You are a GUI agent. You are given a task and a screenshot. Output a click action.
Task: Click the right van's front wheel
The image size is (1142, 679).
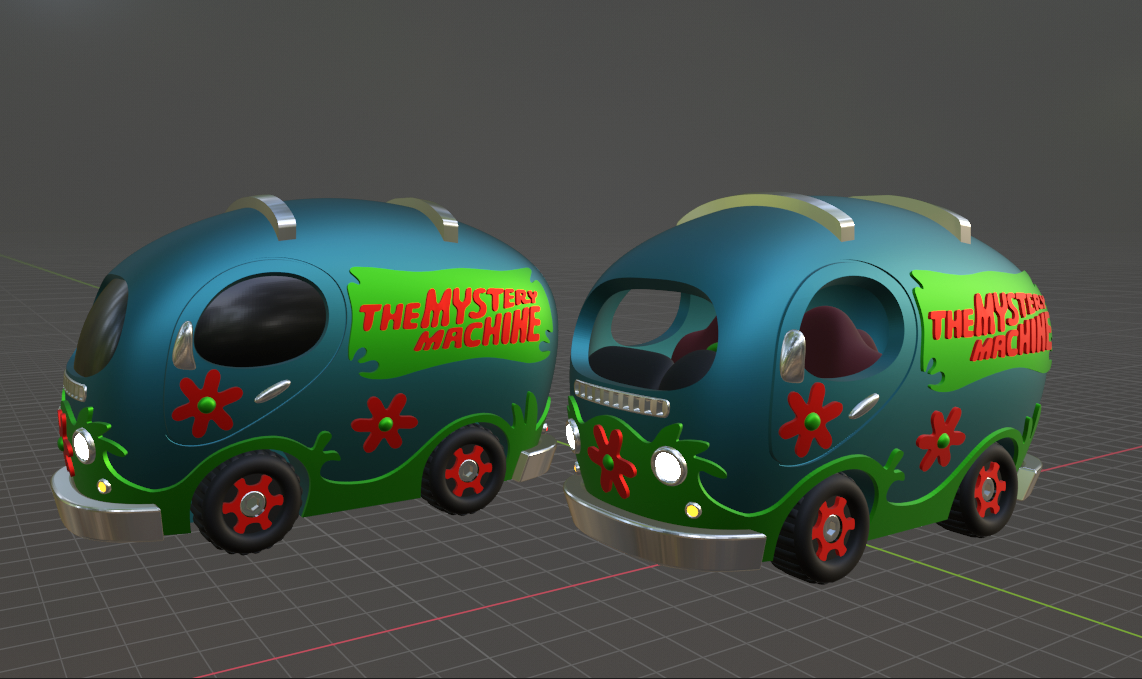823,527
